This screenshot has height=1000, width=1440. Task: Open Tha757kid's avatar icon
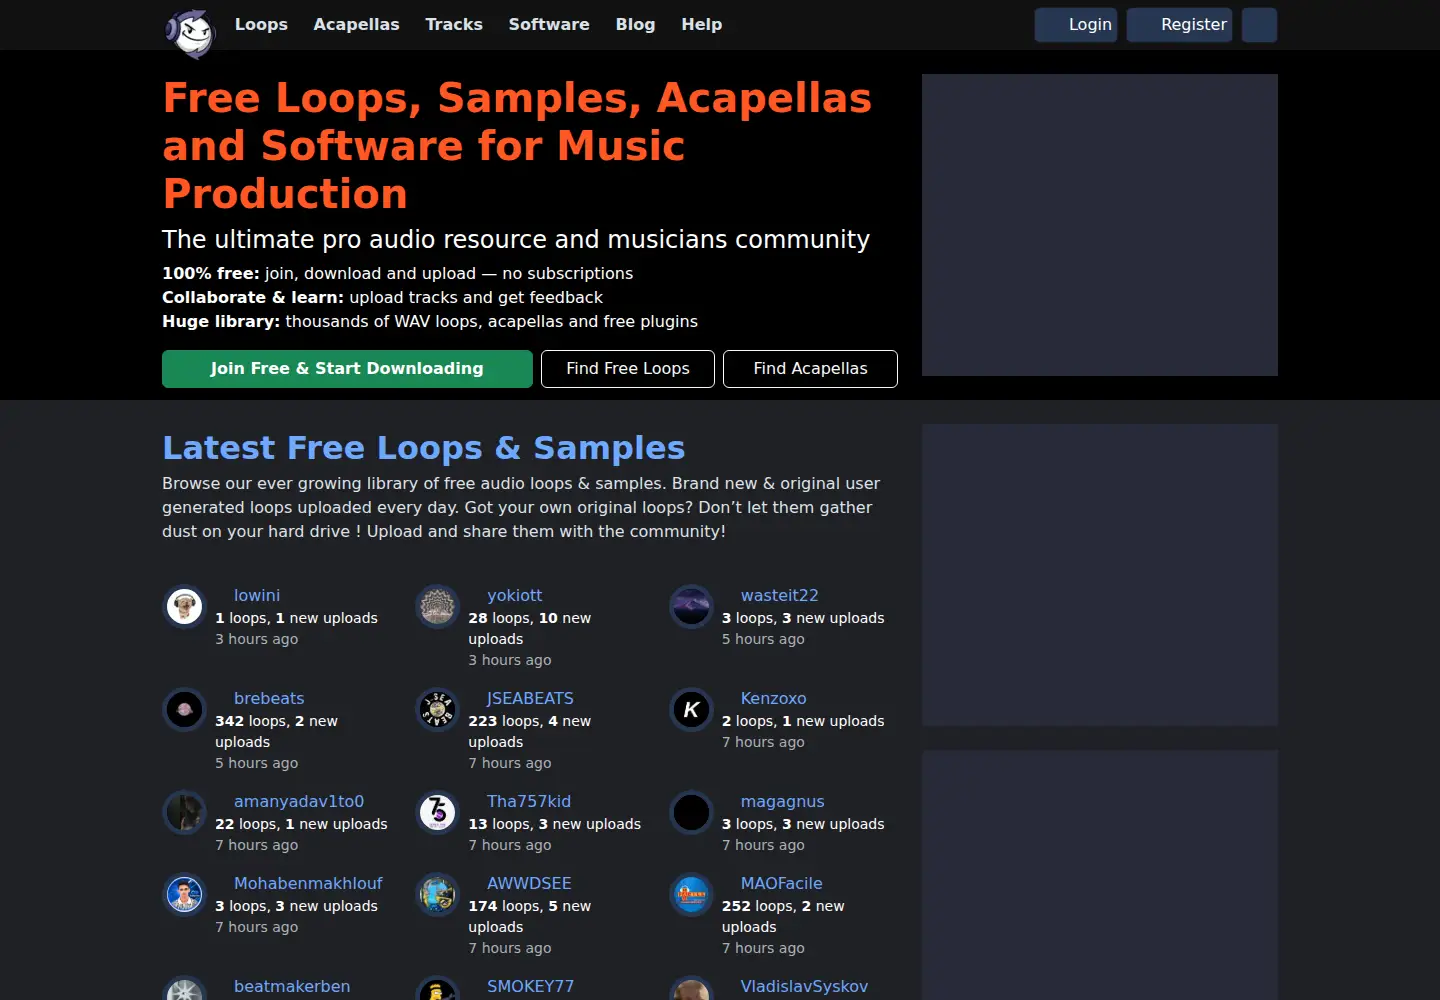(x=437, y=812)
